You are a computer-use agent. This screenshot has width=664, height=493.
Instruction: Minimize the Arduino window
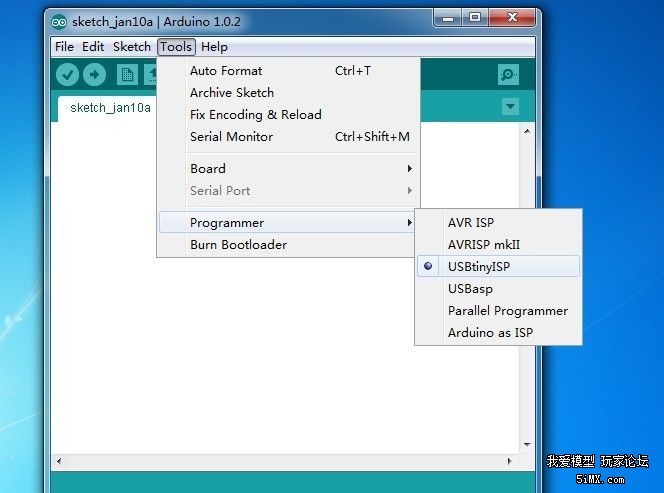(x=448, y=18)
